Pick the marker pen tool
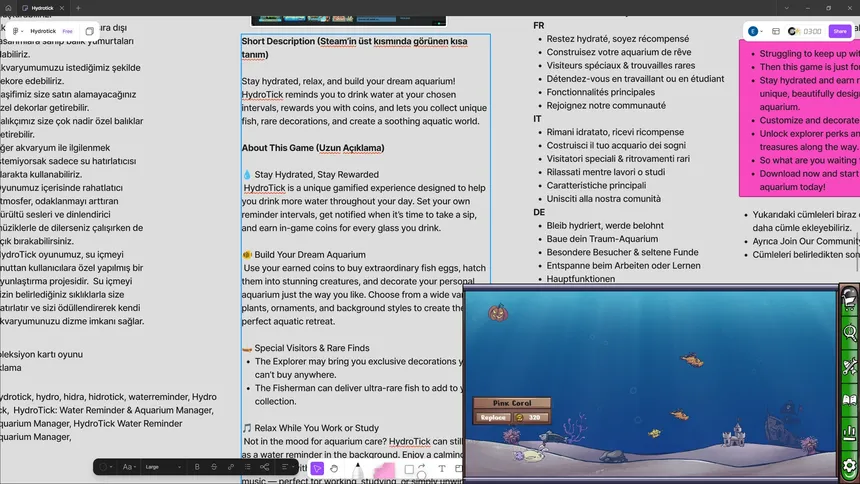The width and height of the screenshot is (860, 484). [x=358, y=472]
